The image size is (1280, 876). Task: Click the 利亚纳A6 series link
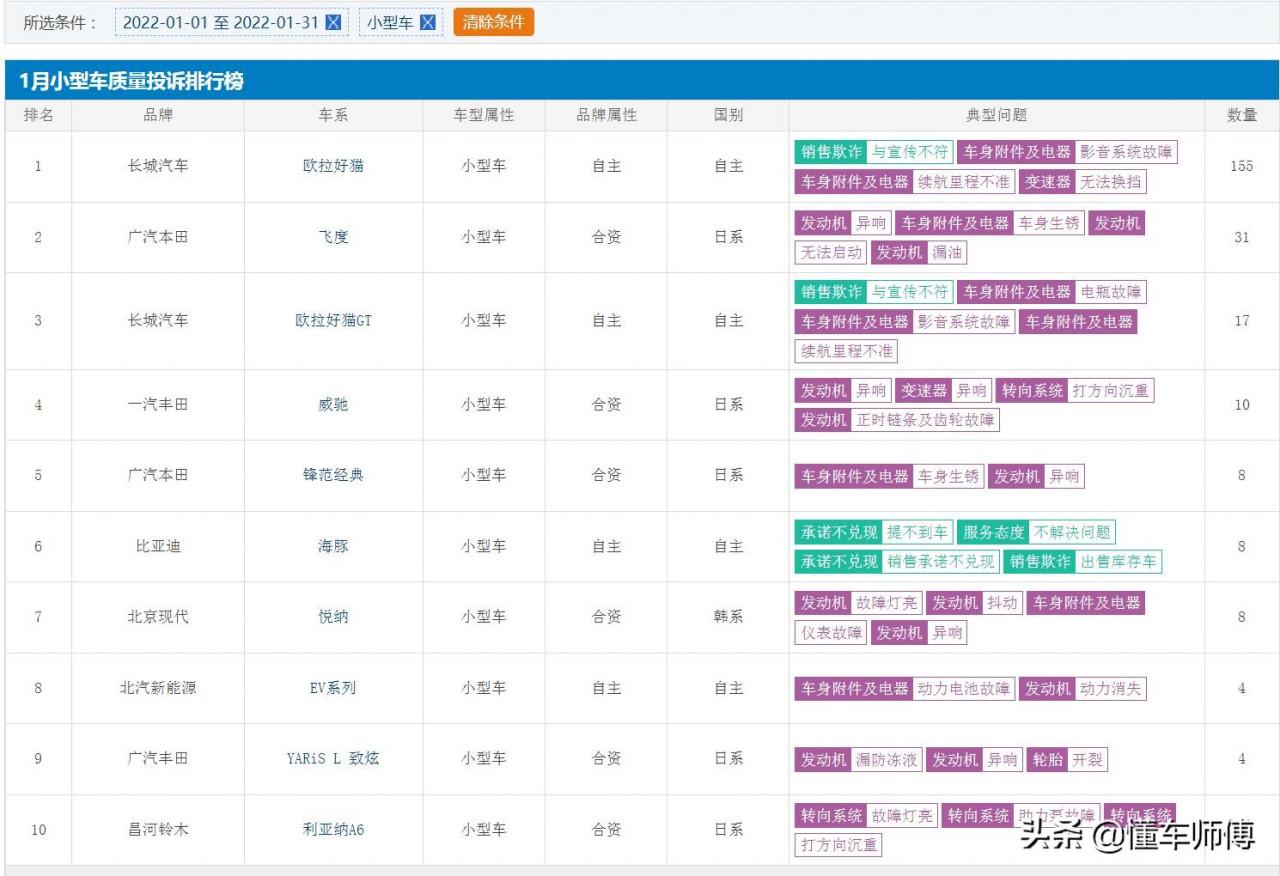333,829
